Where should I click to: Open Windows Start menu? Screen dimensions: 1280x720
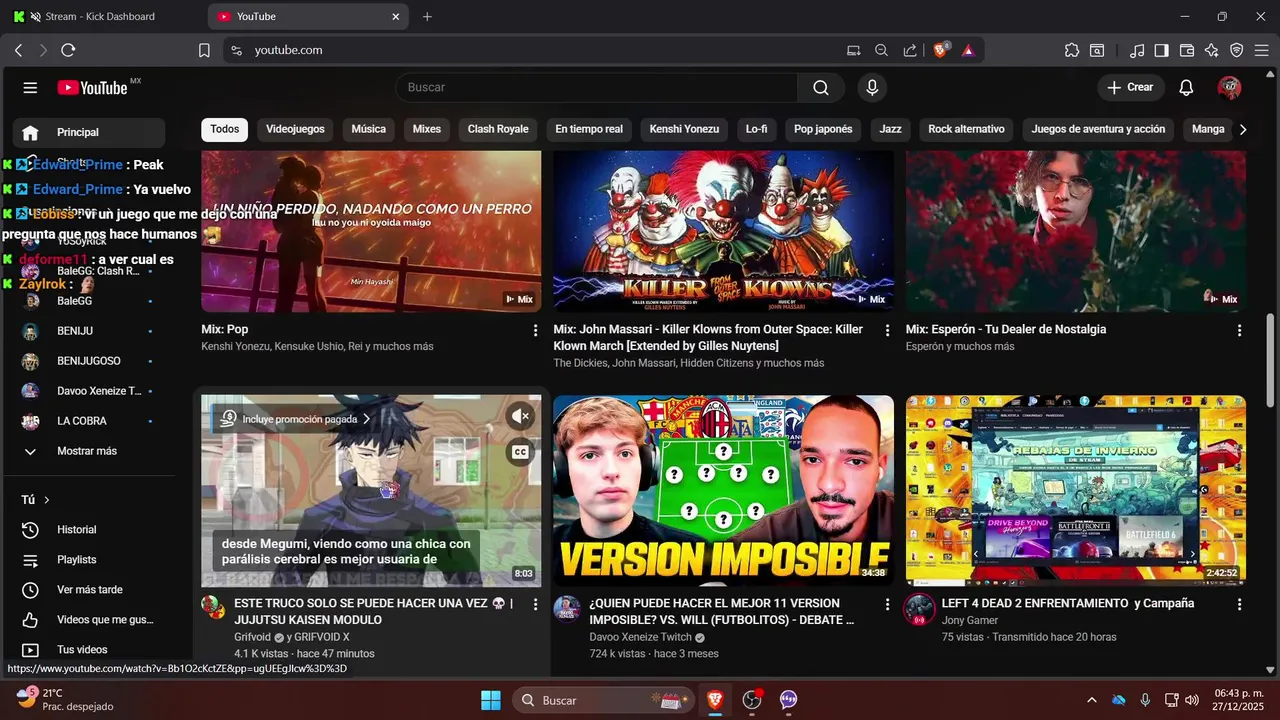coord(491,700)
